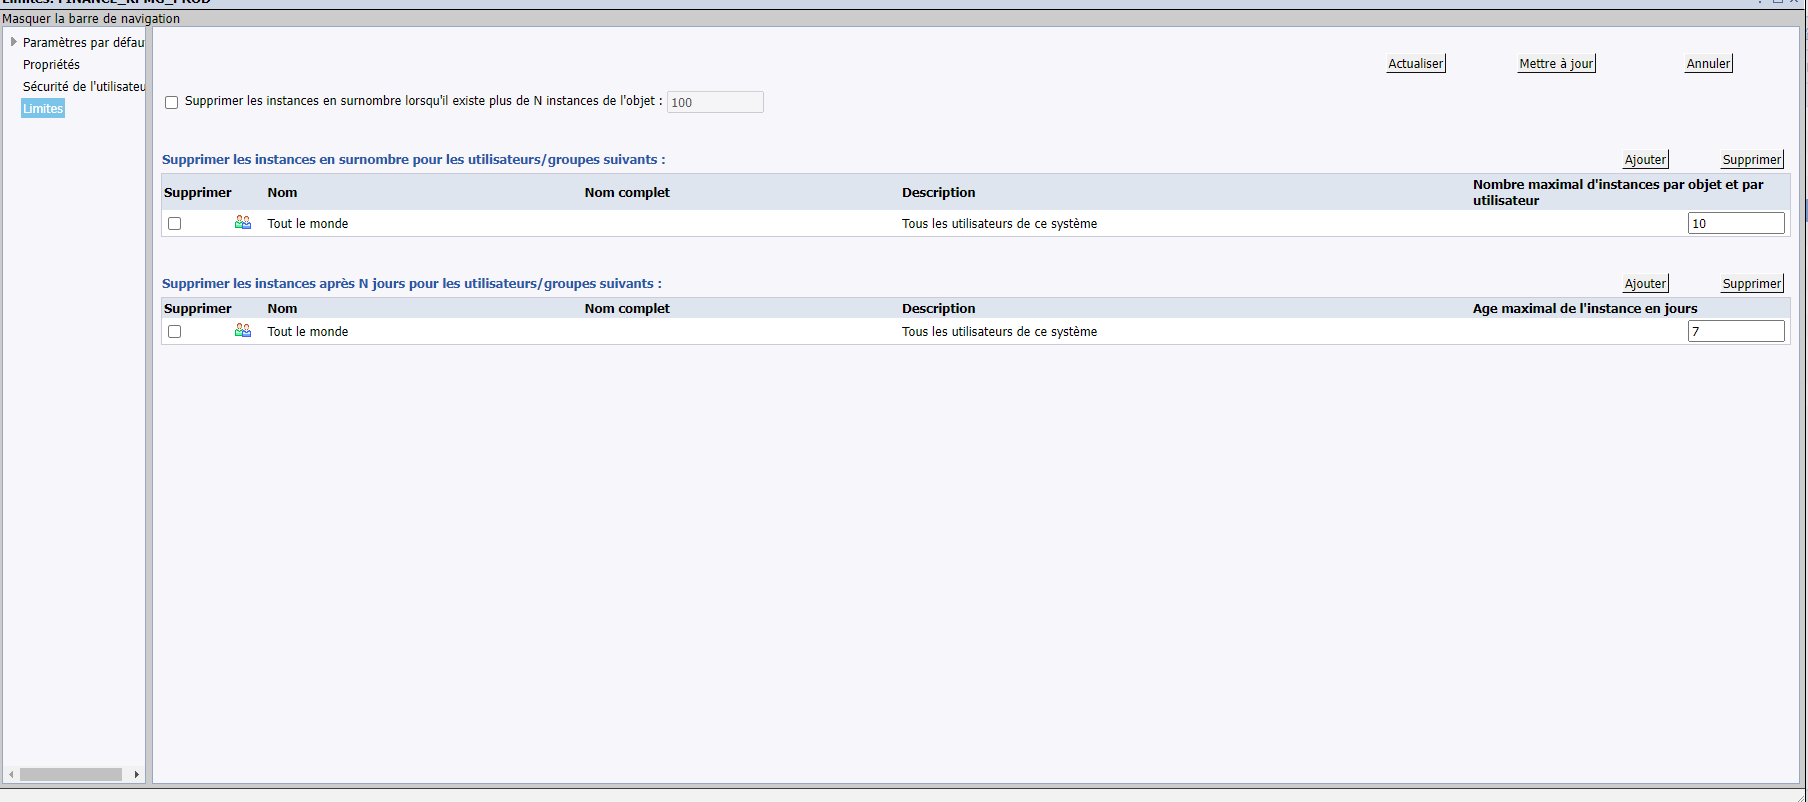
Task: Click the Actualiser button
Action: coord(1415,63)
